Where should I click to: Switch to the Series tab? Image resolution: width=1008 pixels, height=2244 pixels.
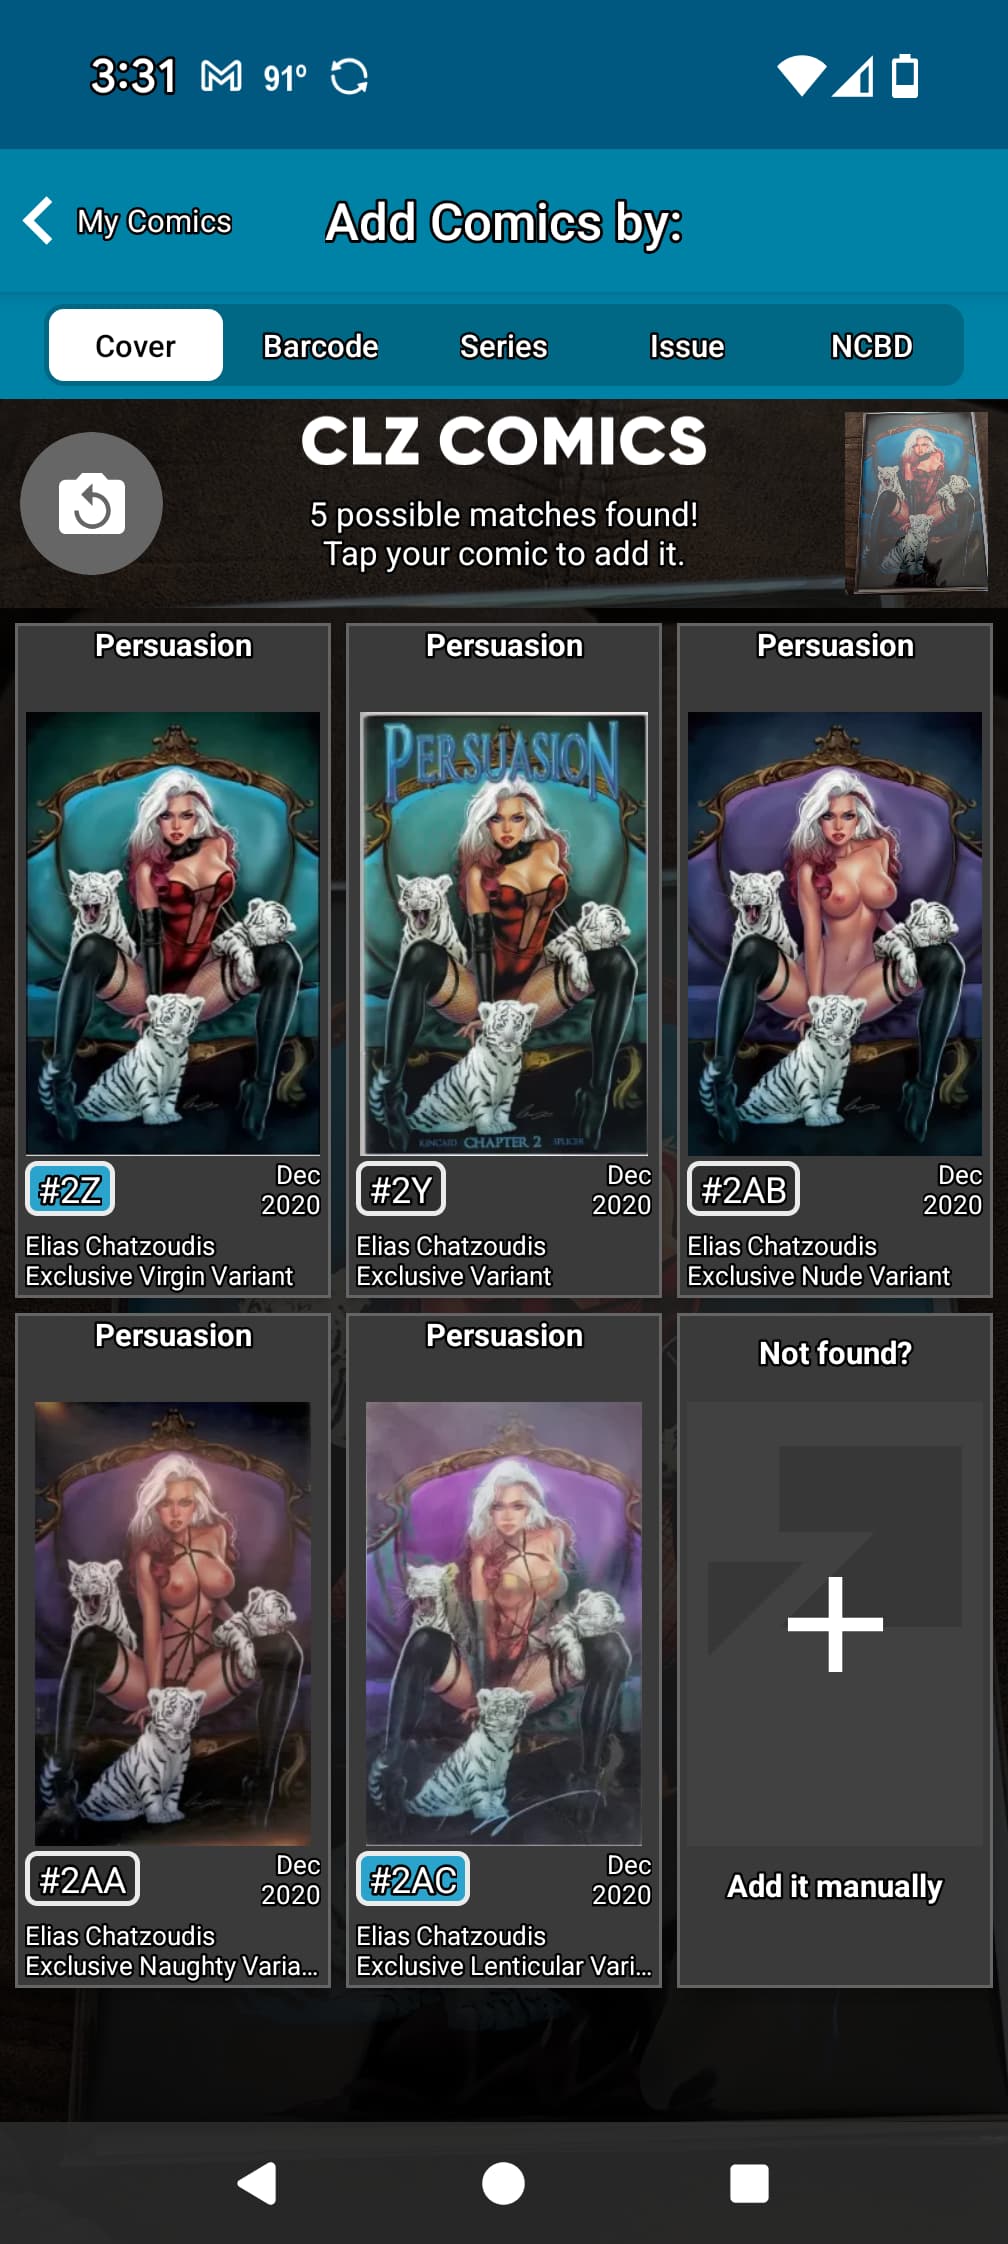[503, 346]
